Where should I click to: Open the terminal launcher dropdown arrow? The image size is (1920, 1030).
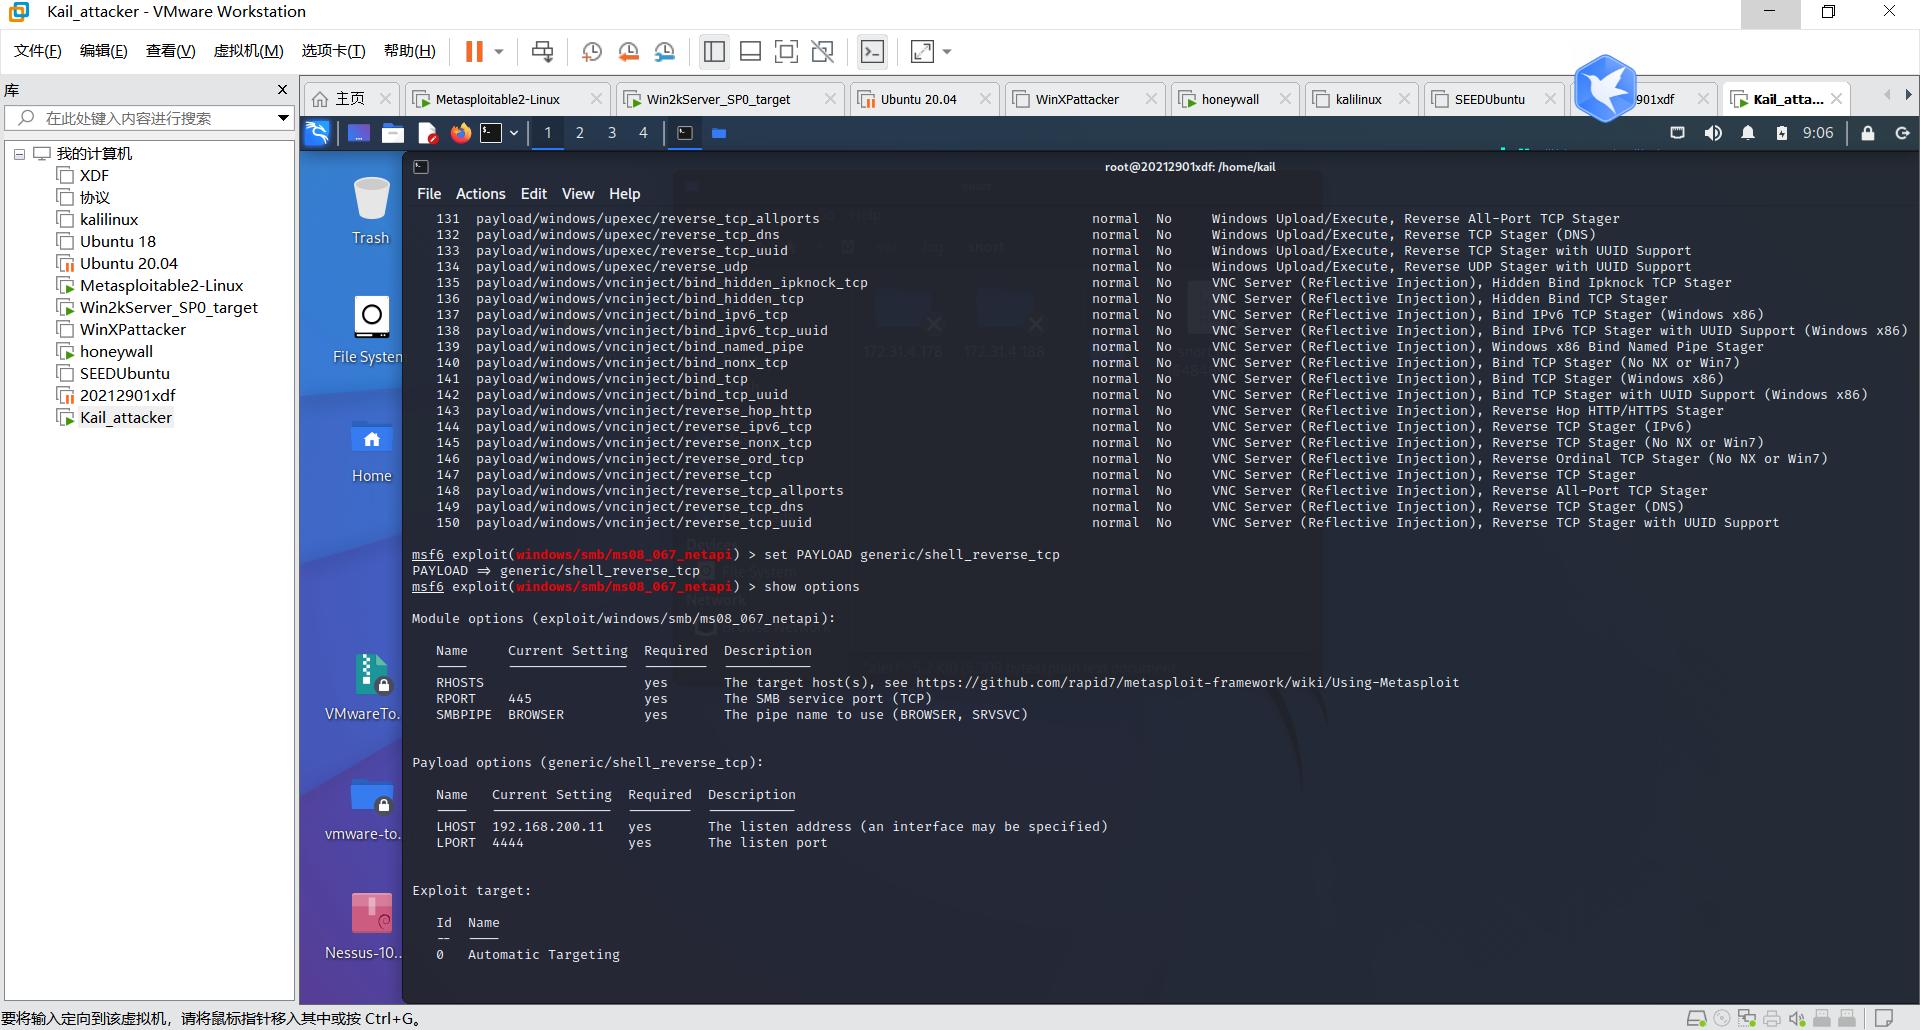pyautogui.click(x=514, y=132)
